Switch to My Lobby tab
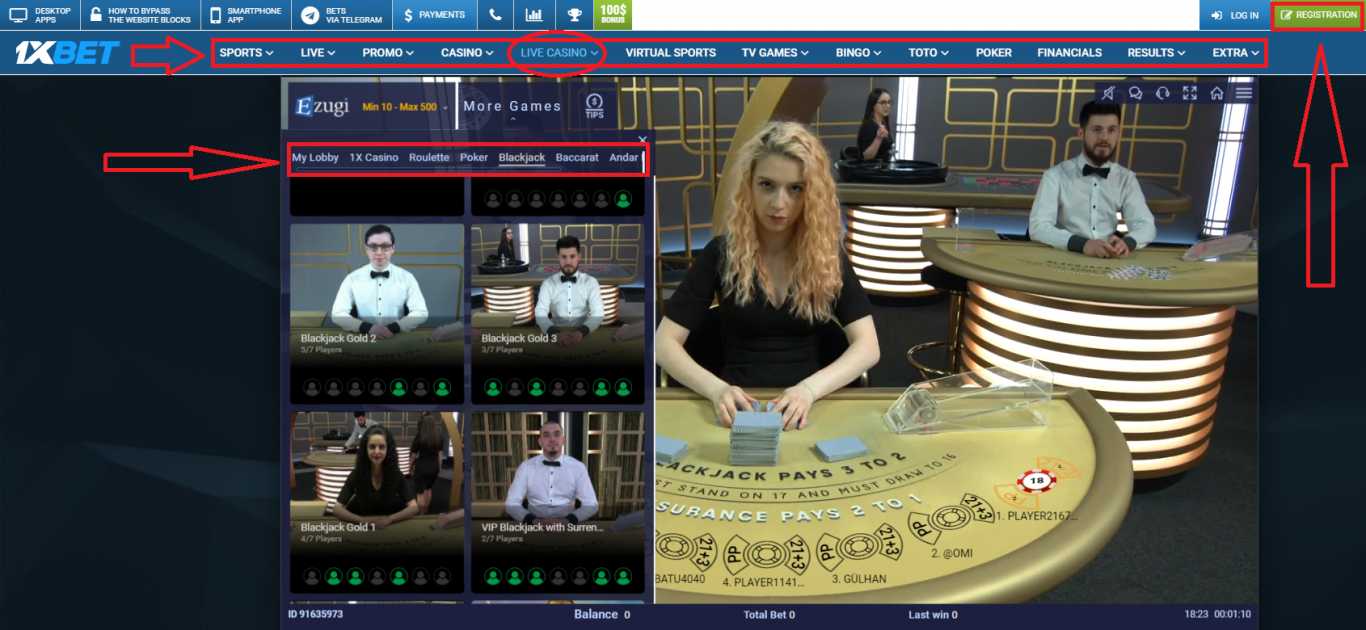1366x630 pixels. pyautogui.click(x=315, y=157)
